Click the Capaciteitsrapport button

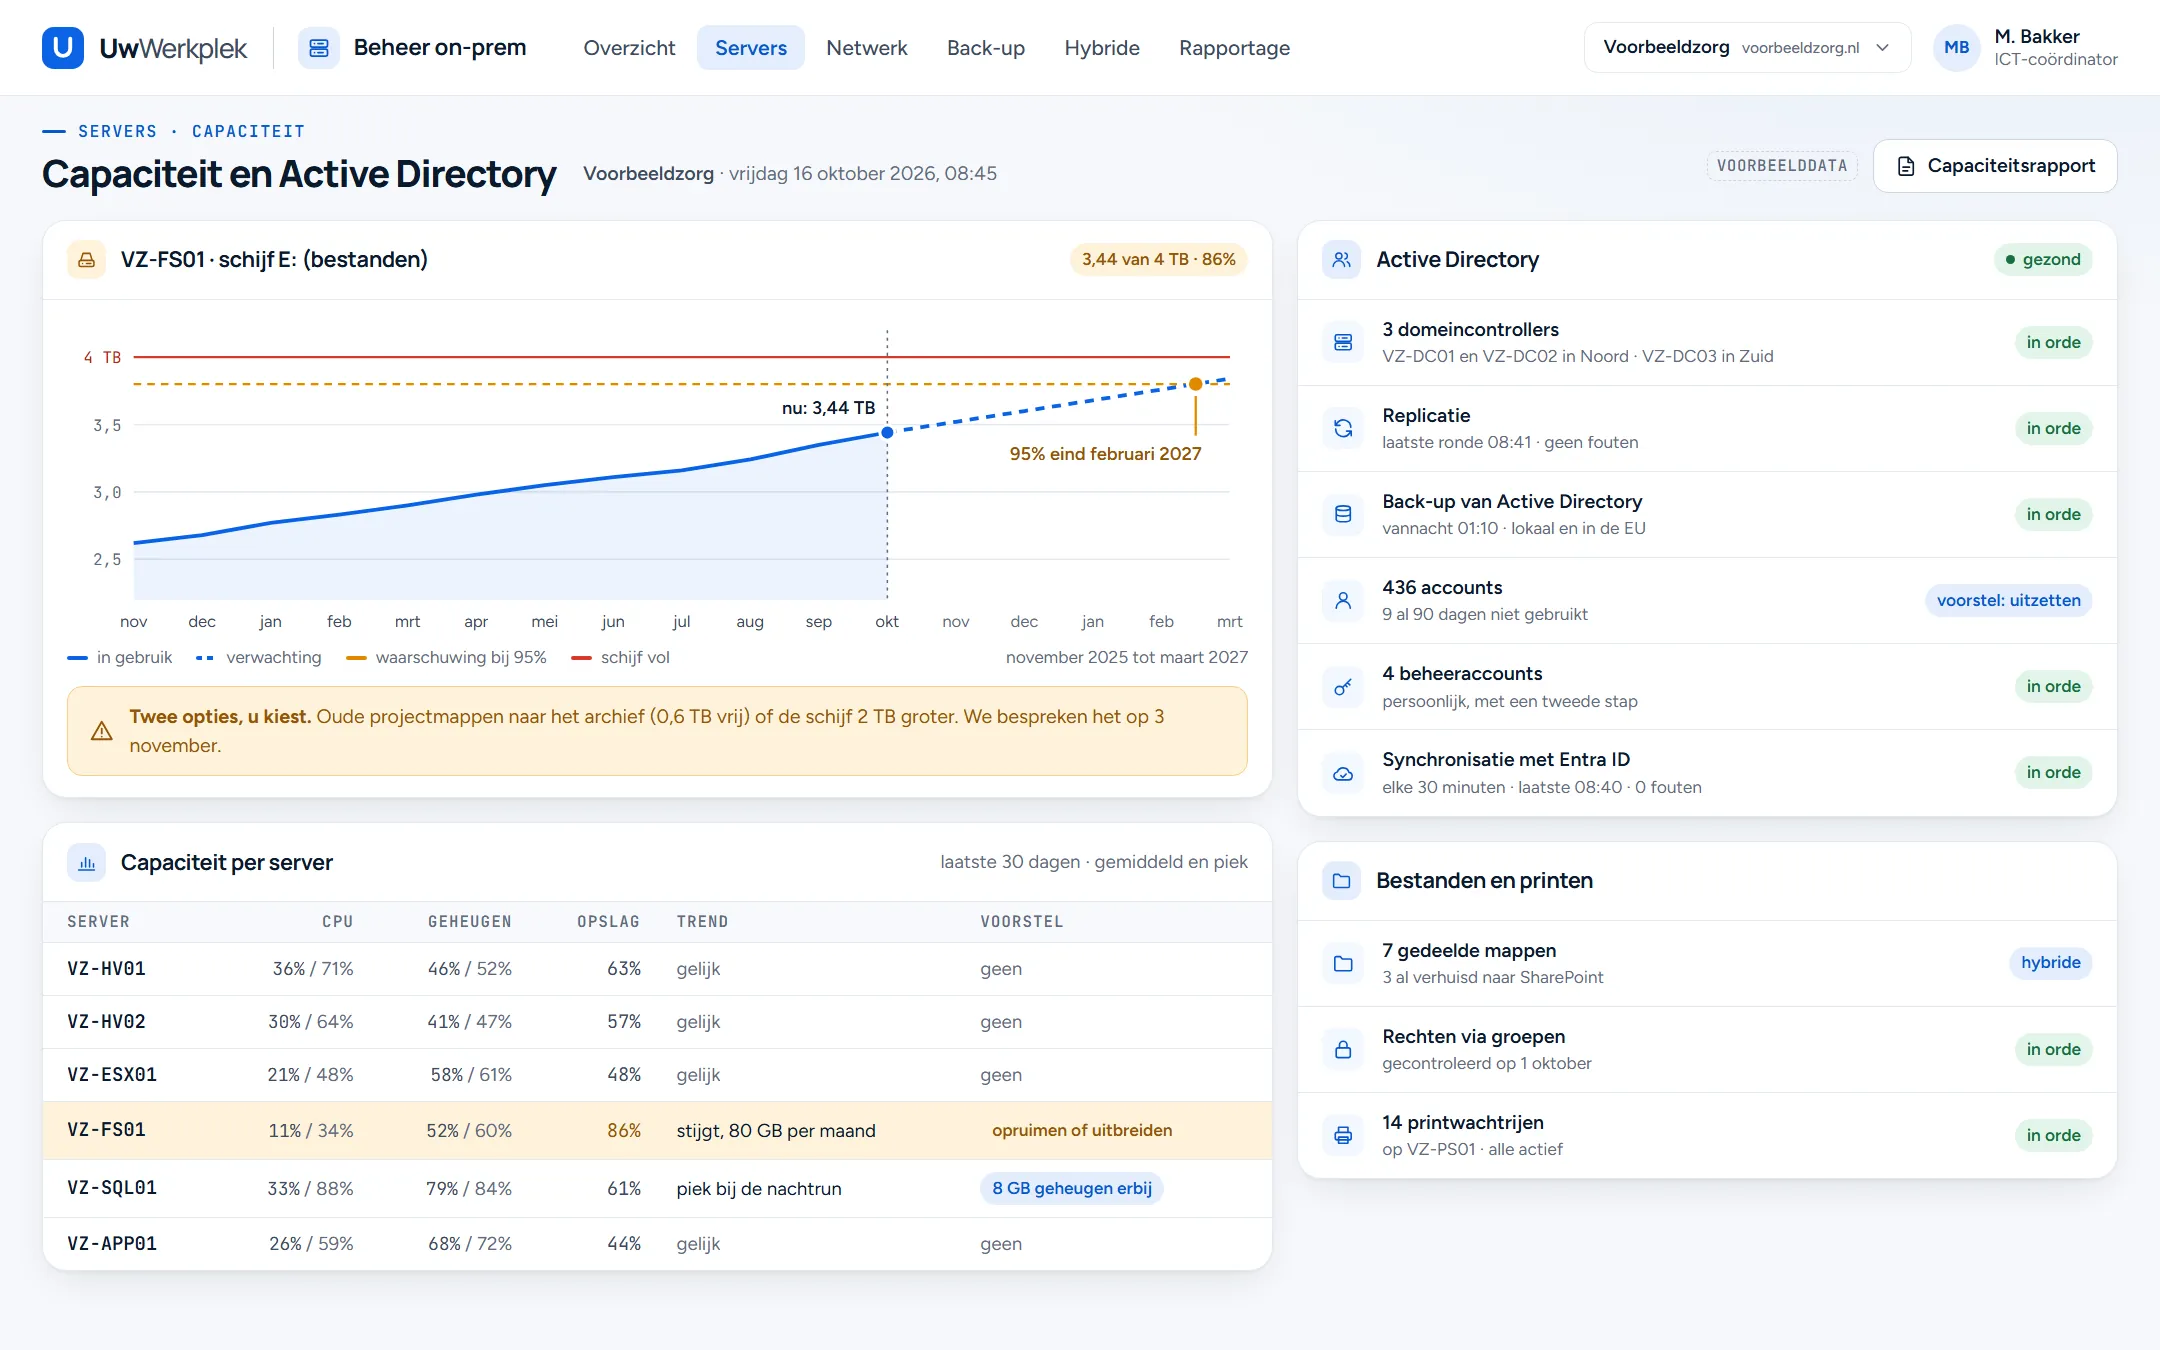[1995, 166]
